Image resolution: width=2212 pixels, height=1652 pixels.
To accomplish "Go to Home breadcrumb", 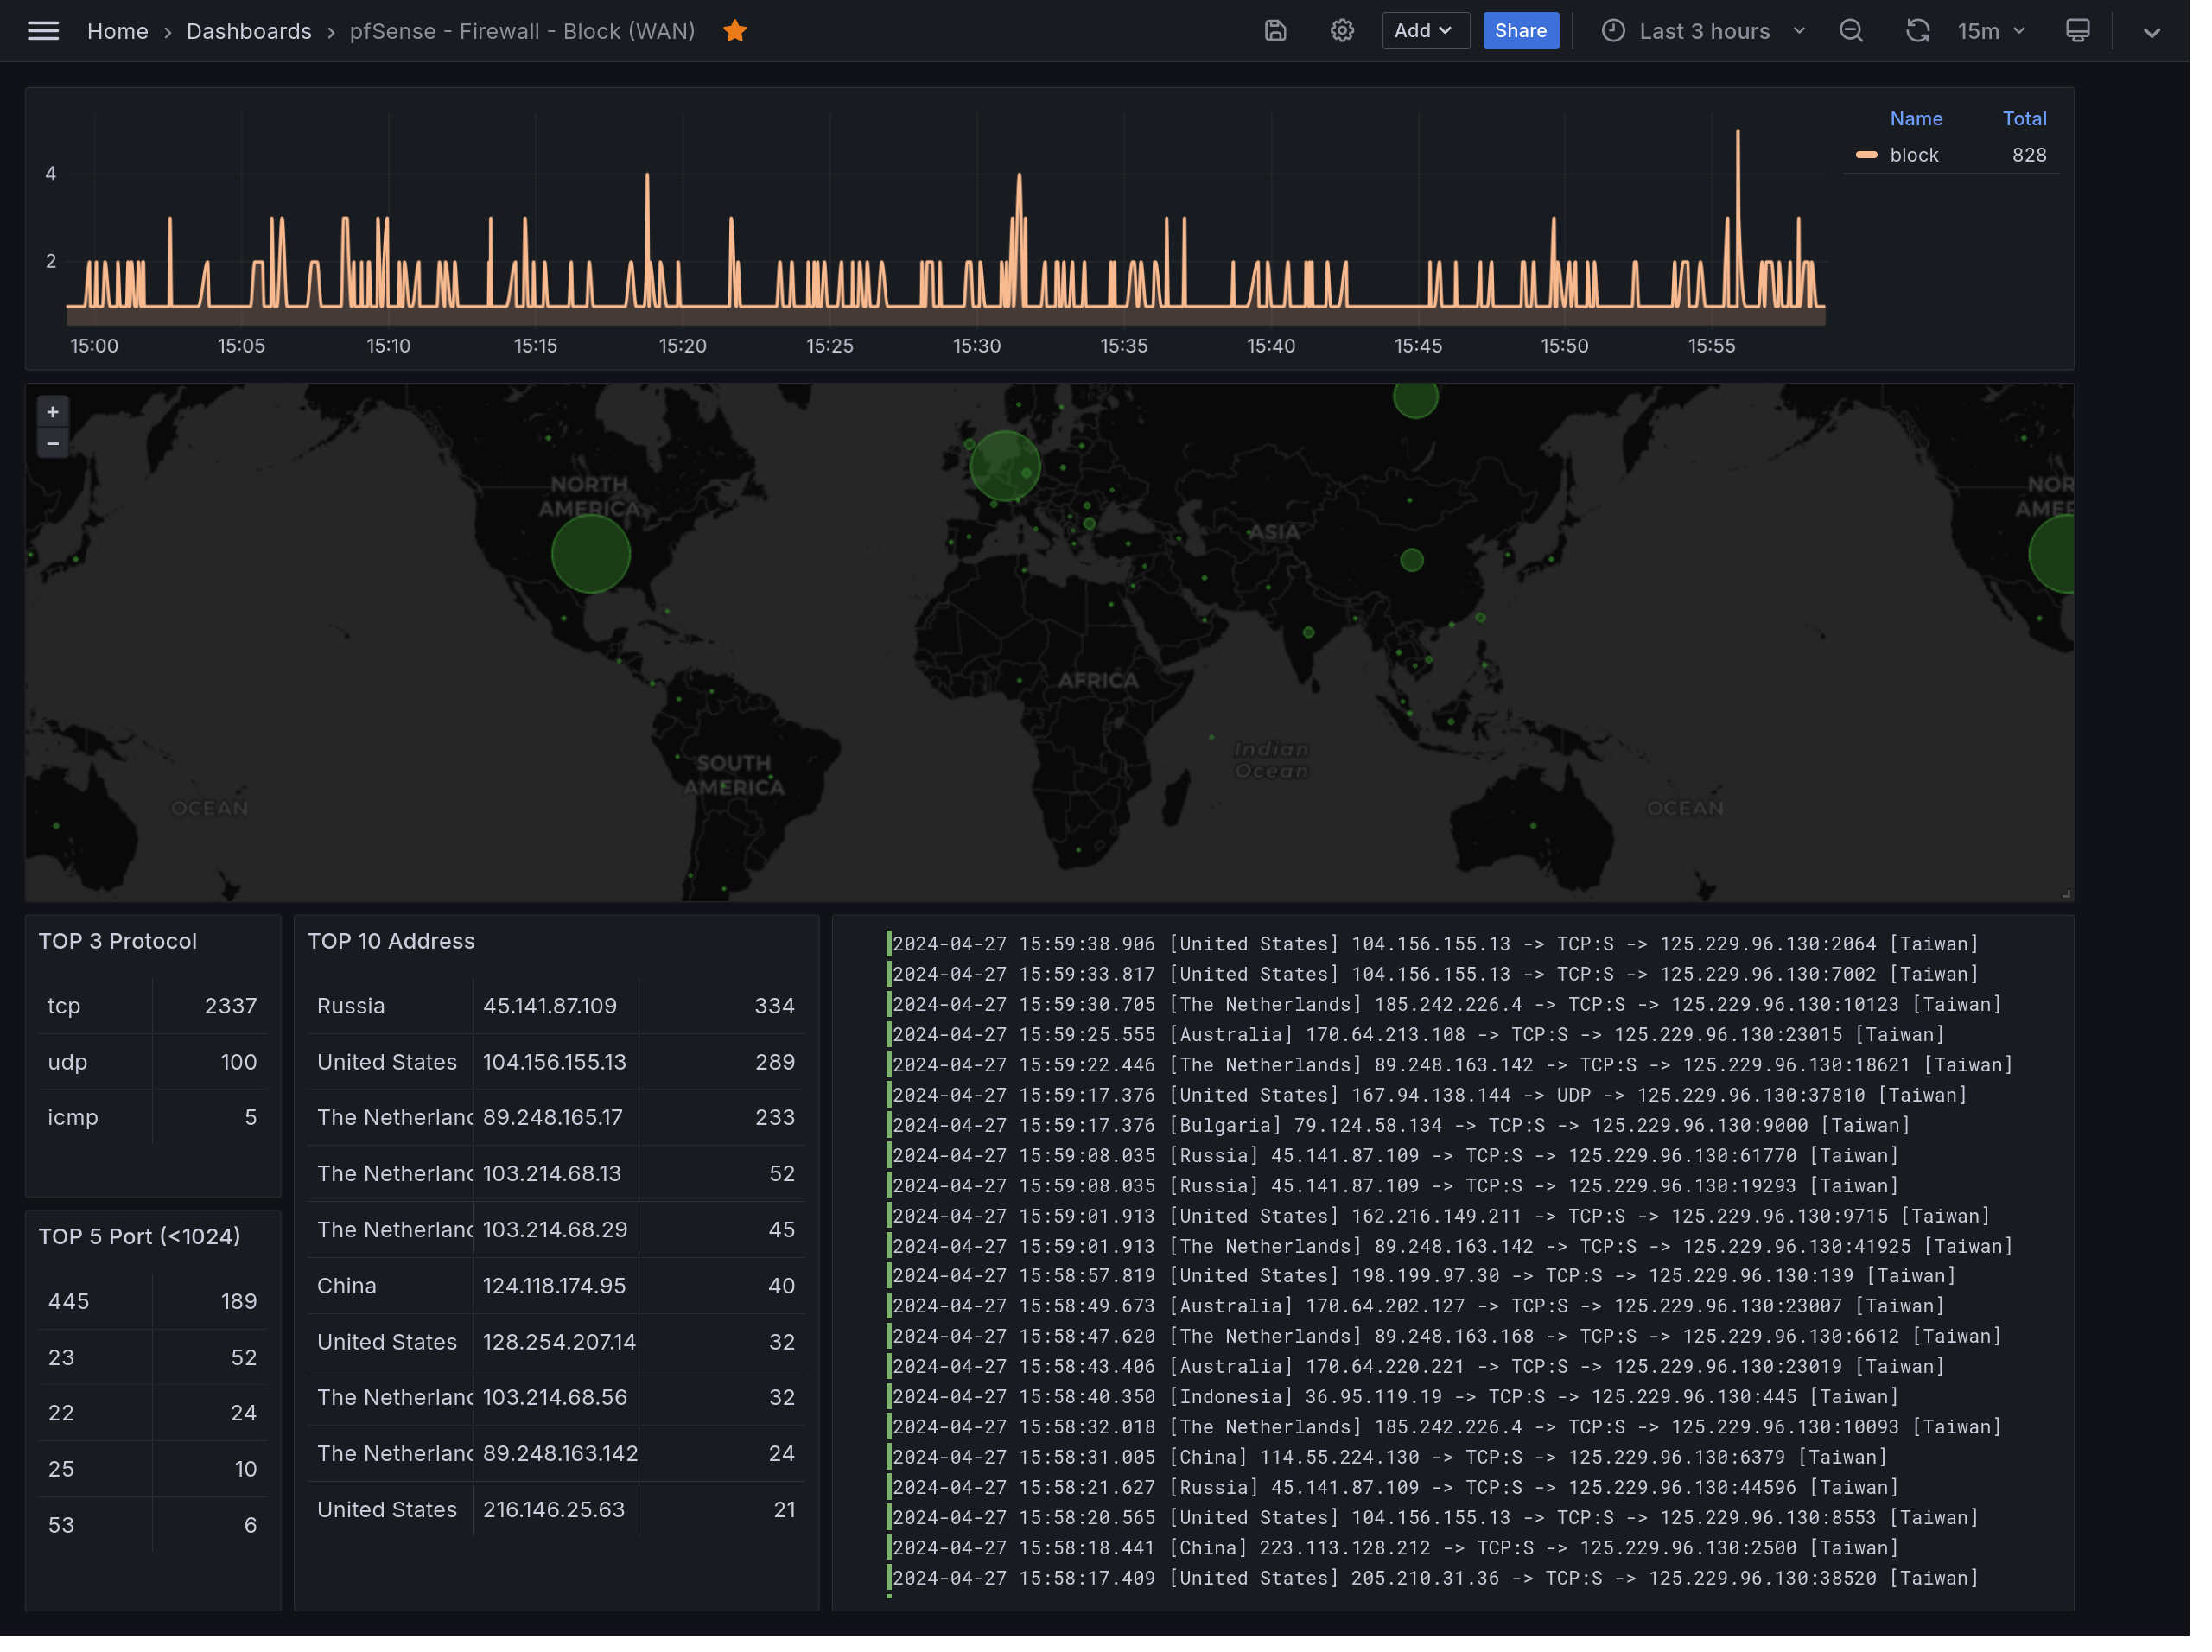I will [x=117, y=31].
